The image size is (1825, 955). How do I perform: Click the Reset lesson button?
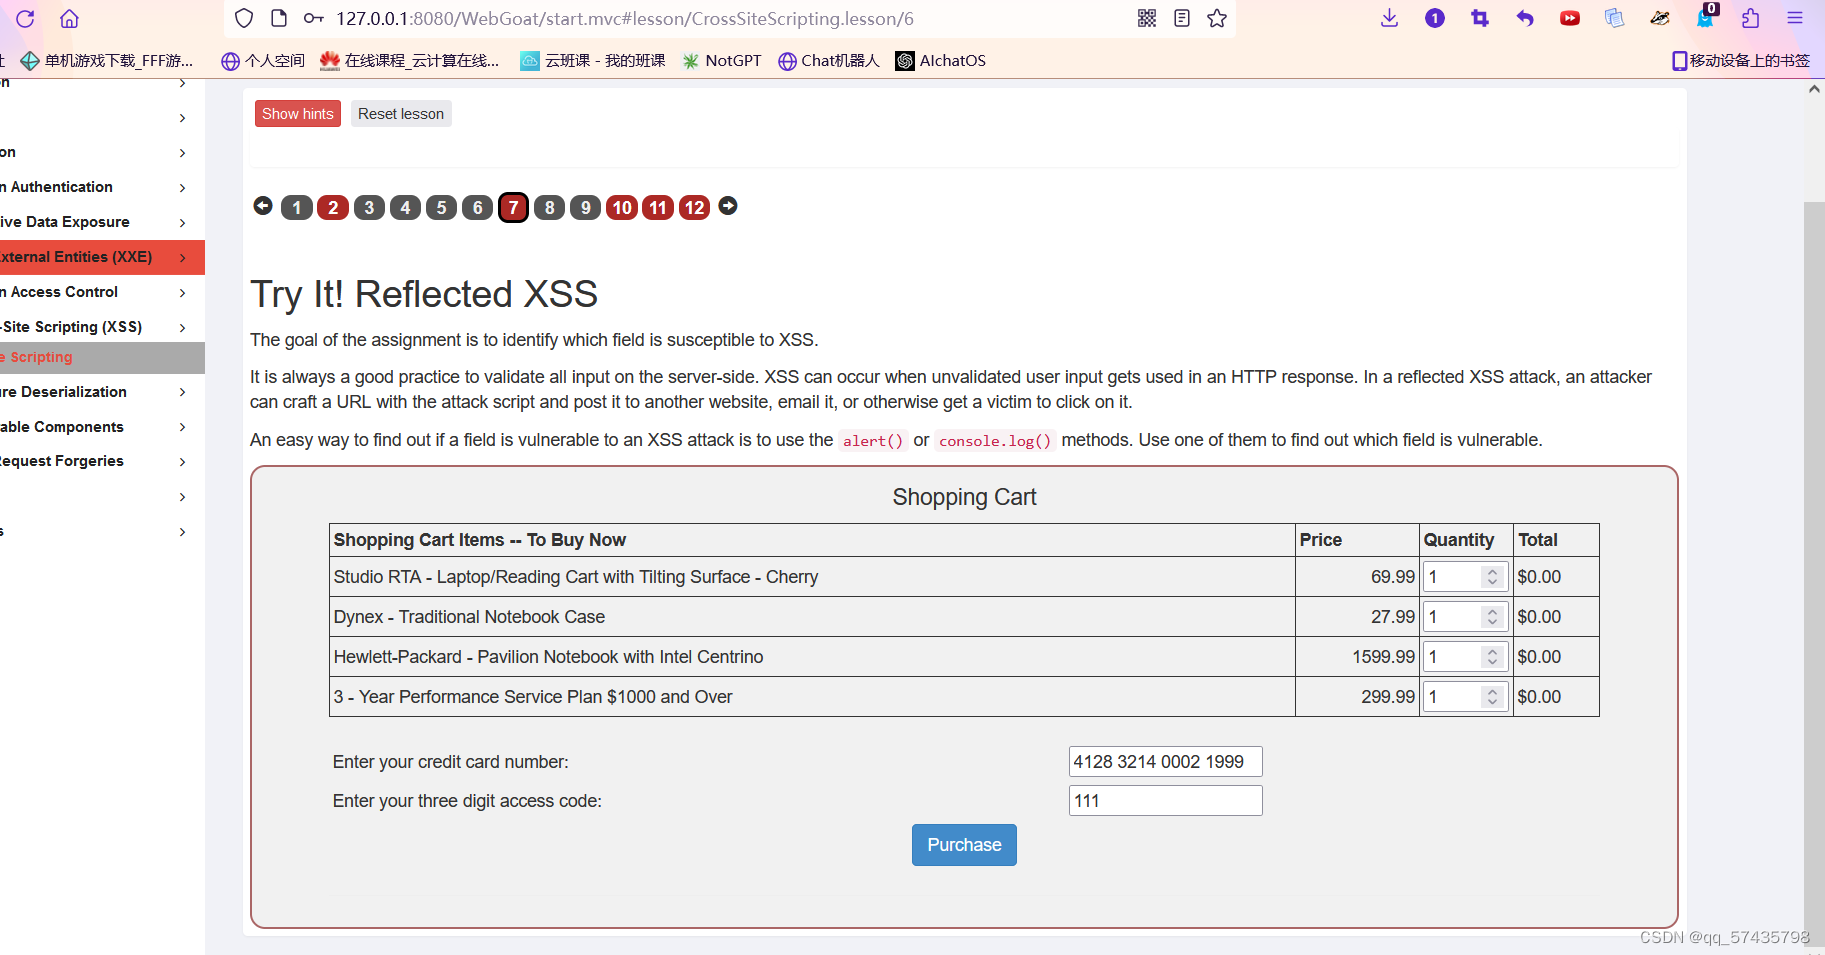tap(401, 114)
